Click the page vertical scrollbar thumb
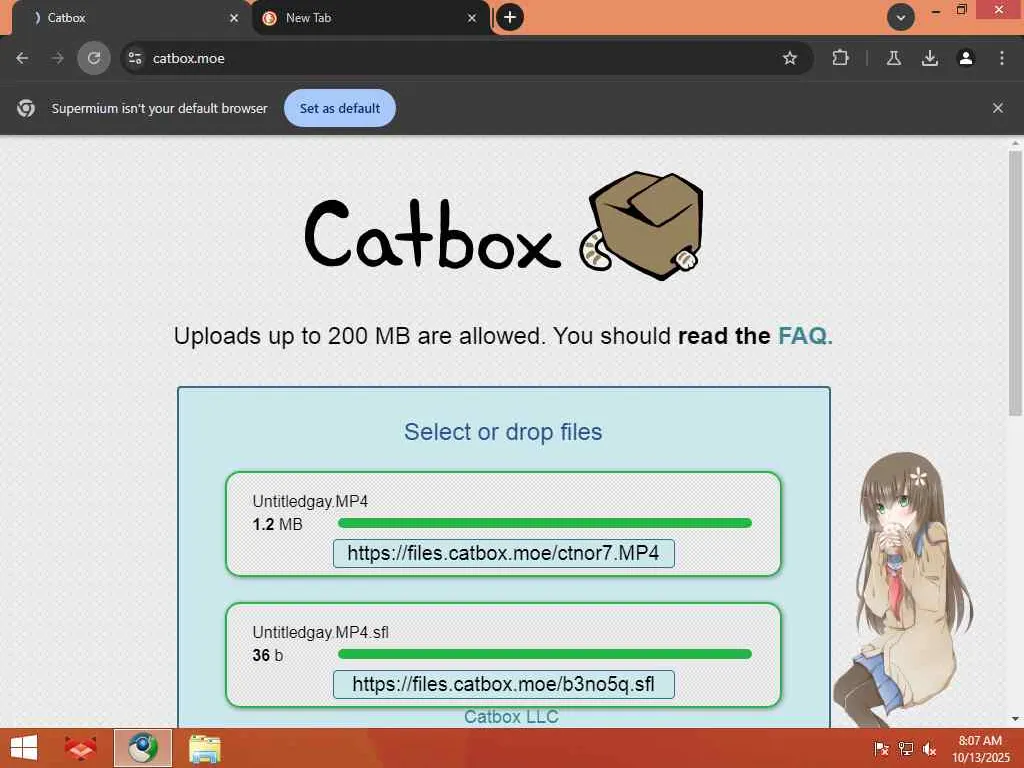Image resolution: width=1024 pixels, height=768 pixels. click(1015, 283)
